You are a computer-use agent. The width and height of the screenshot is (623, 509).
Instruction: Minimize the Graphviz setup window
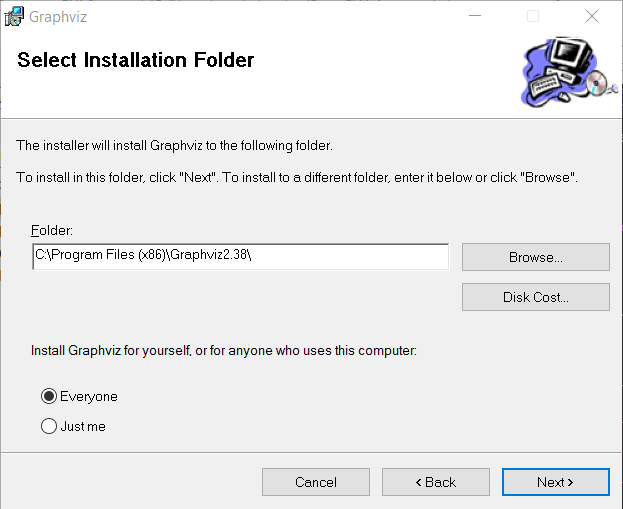pos(475,17)
